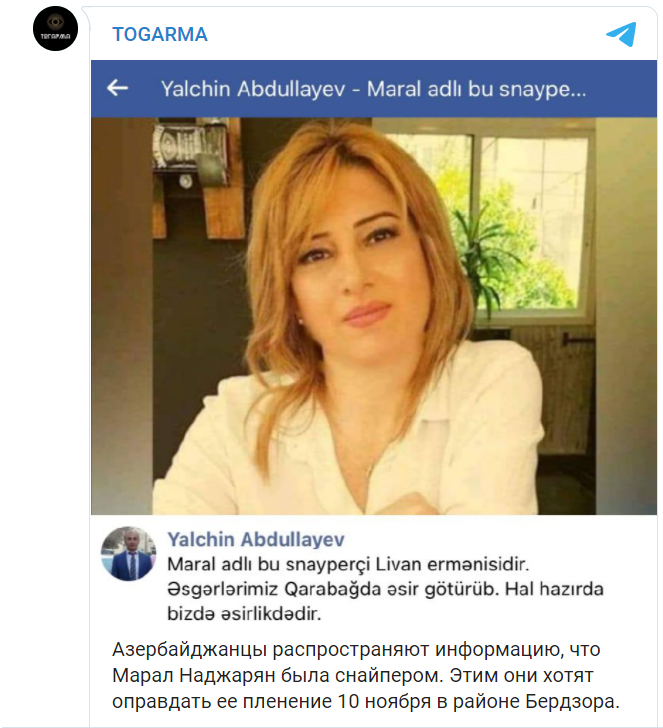Click 'Hal hazırda' in the post text

tap(554, 589)
